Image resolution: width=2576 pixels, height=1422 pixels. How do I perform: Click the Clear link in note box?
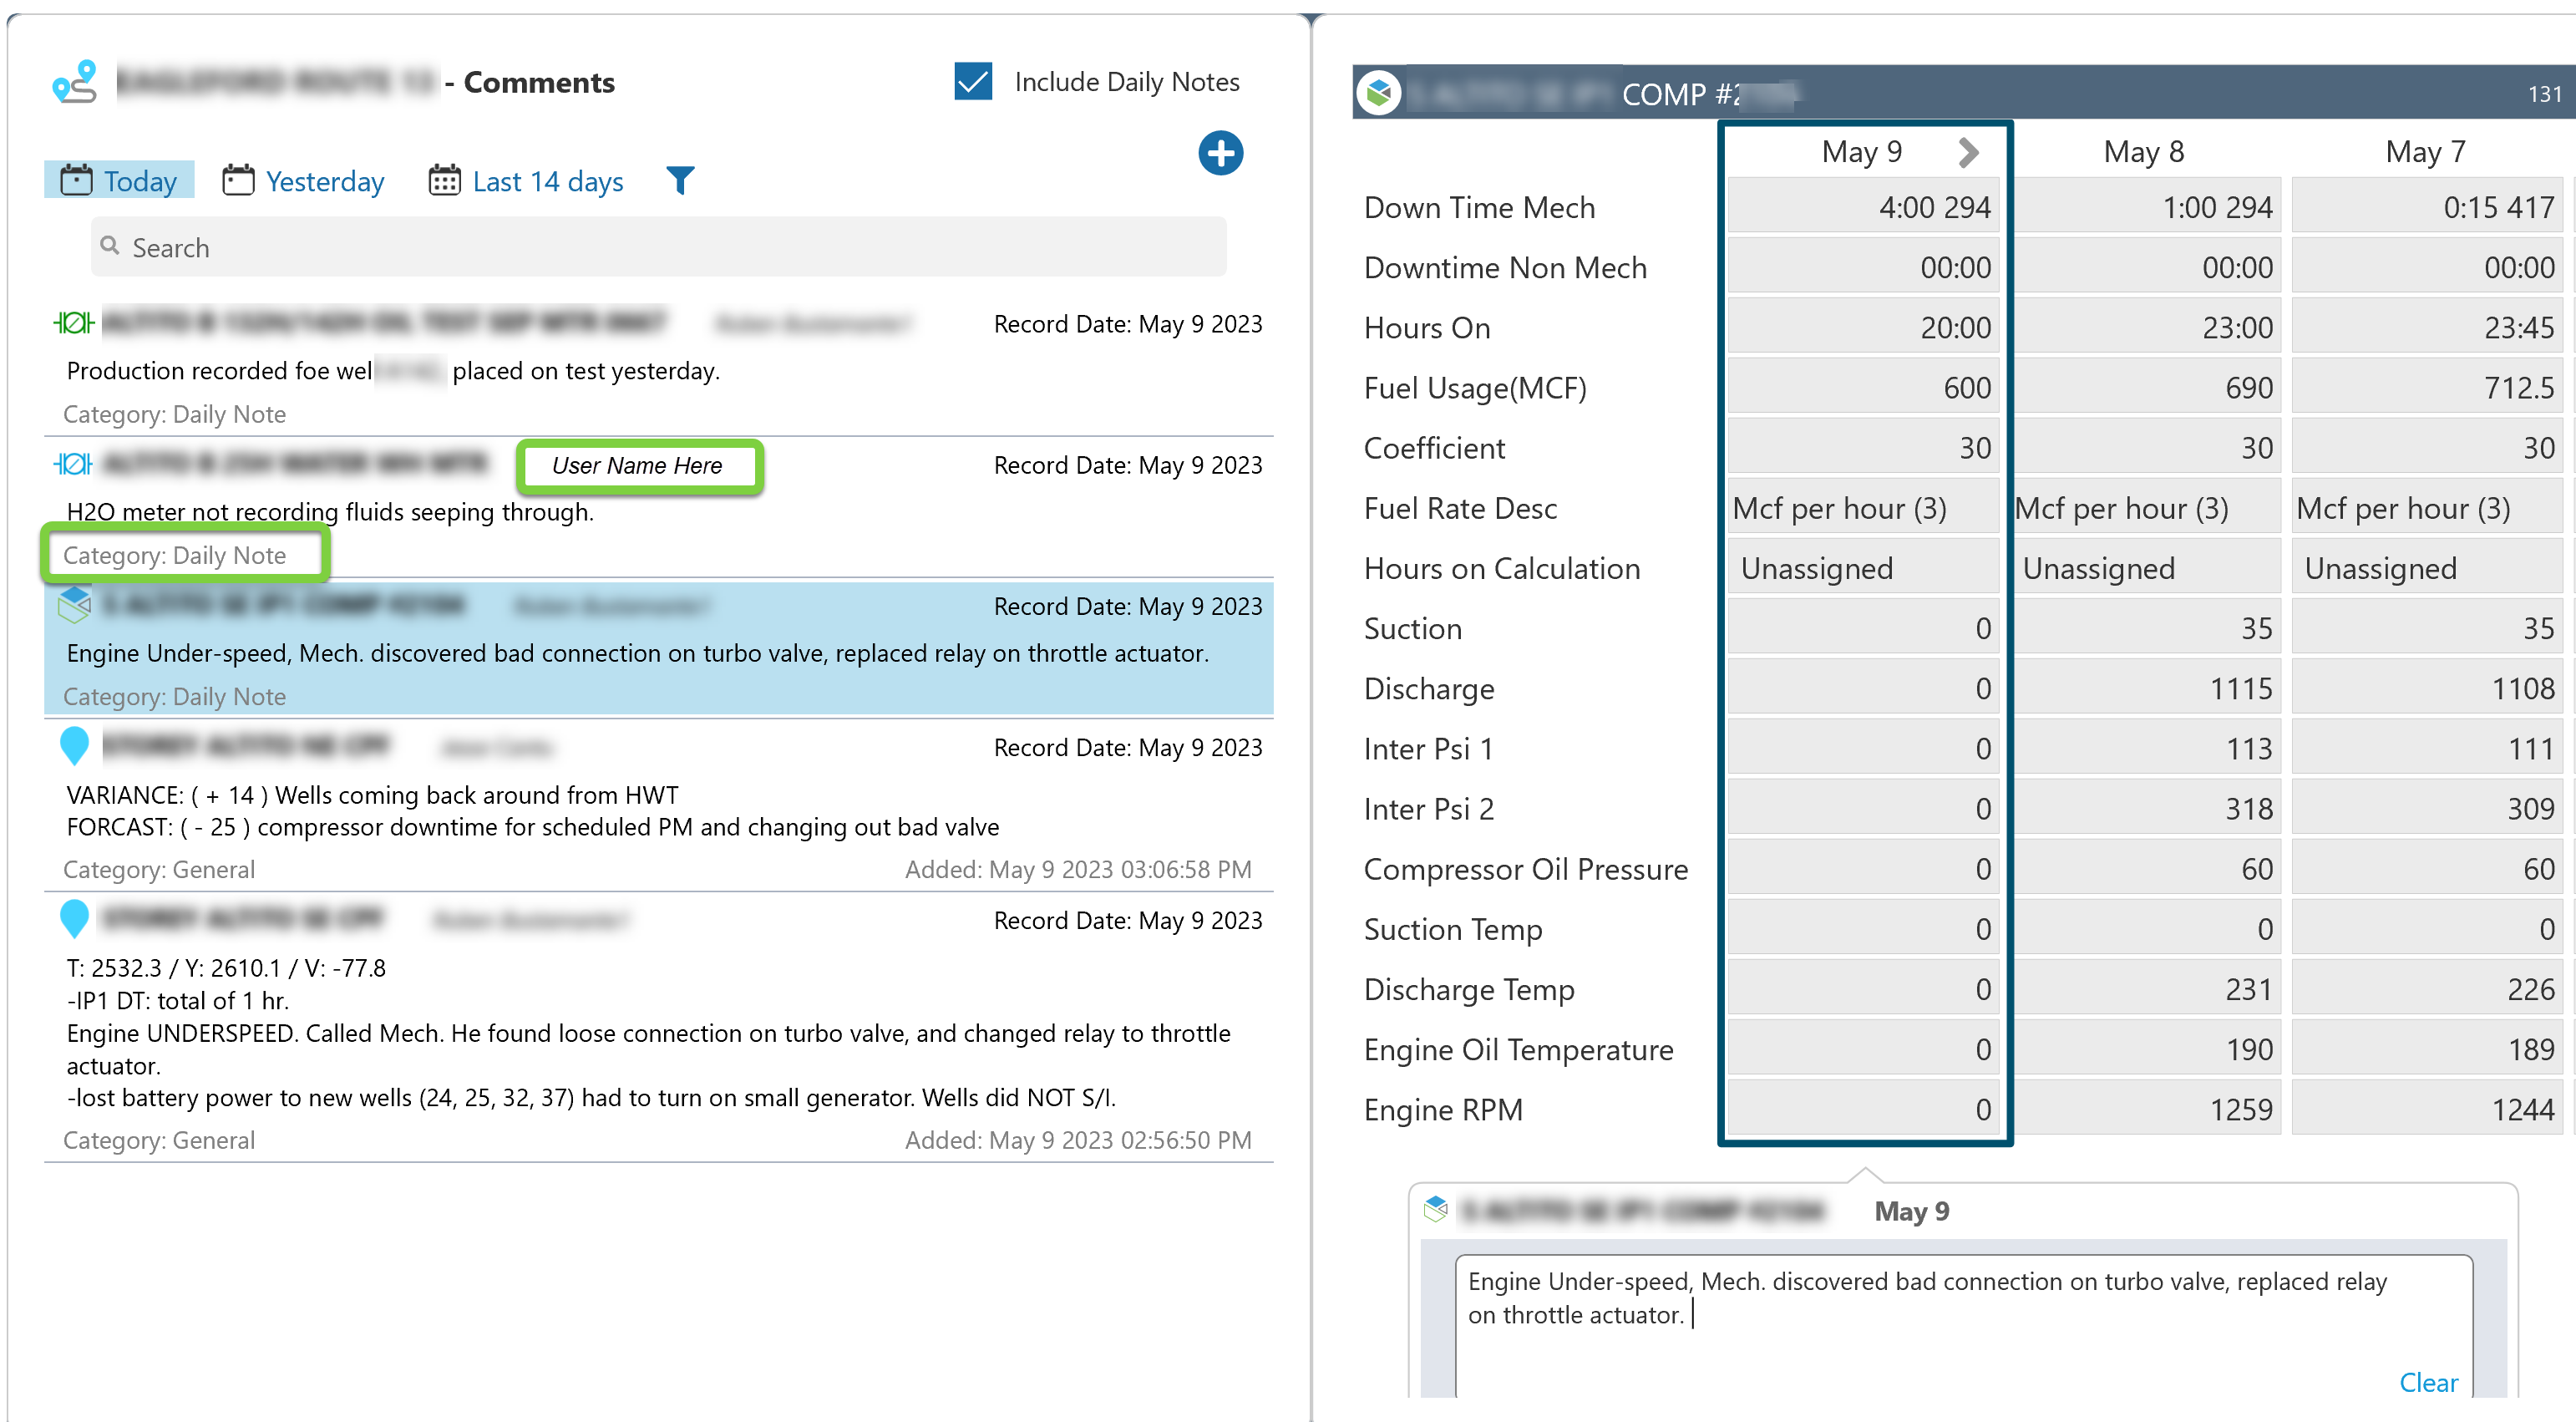tap(2428, 1382)
